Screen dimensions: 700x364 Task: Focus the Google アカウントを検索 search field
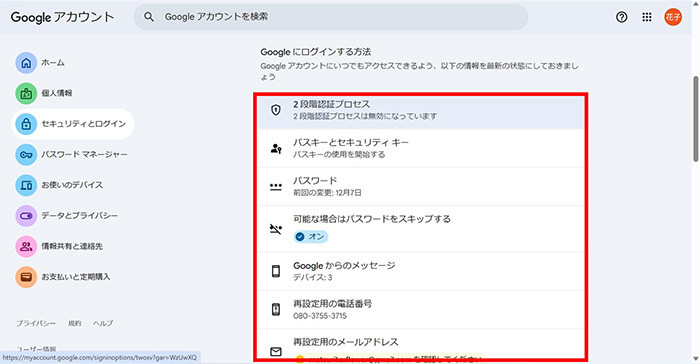(x=331, y=17)
